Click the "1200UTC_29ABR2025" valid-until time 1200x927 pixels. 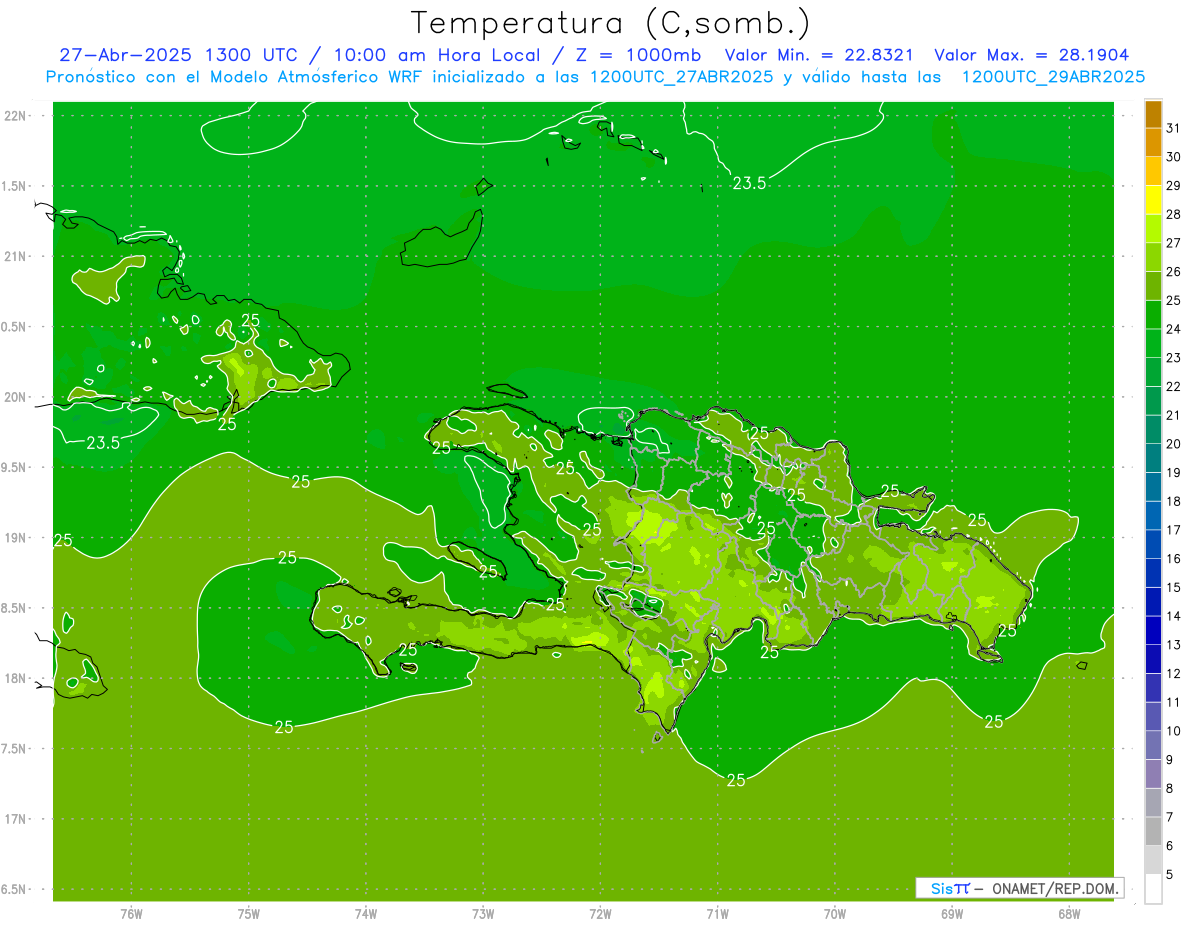coord(1053,77)
